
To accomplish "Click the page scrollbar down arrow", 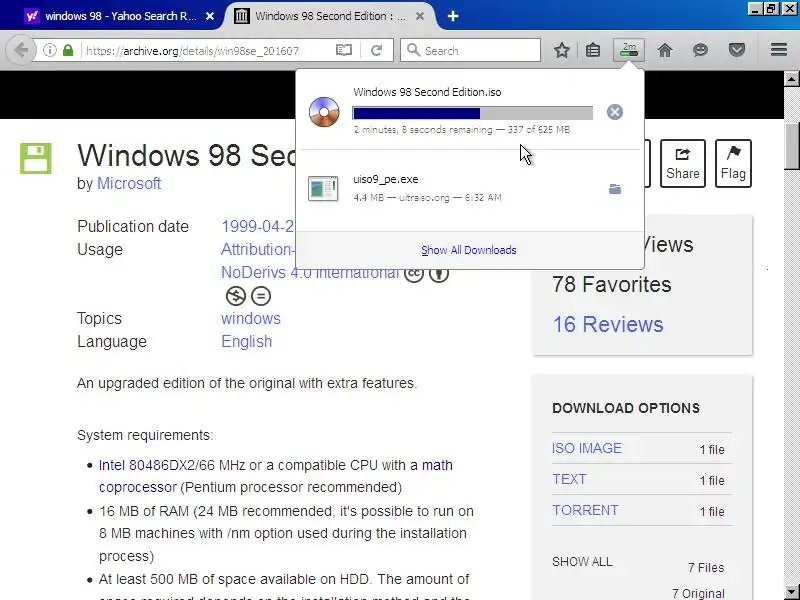I will click(x=791, y=592).
